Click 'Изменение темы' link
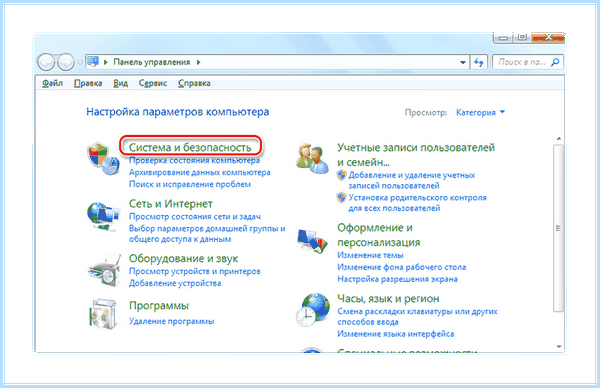The image size is (600, 388). [x=370, y=255]
